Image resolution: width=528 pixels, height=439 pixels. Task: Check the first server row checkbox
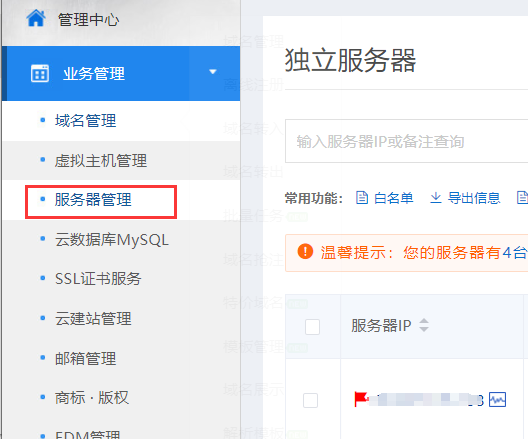tap(310, 400)
